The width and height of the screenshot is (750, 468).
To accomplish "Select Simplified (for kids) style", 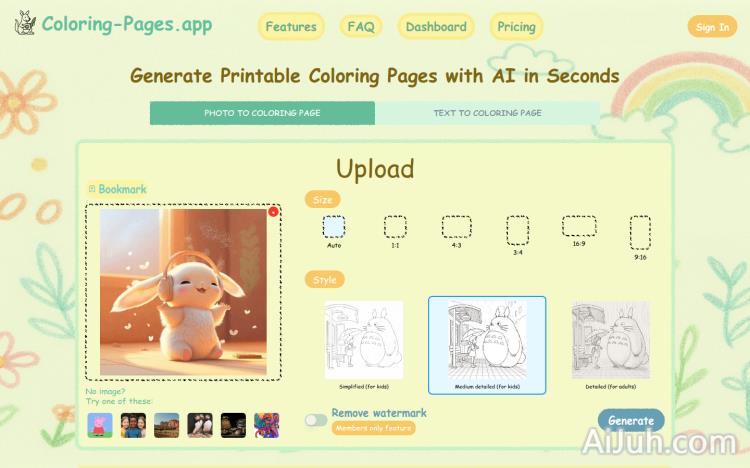I will 364,345.
